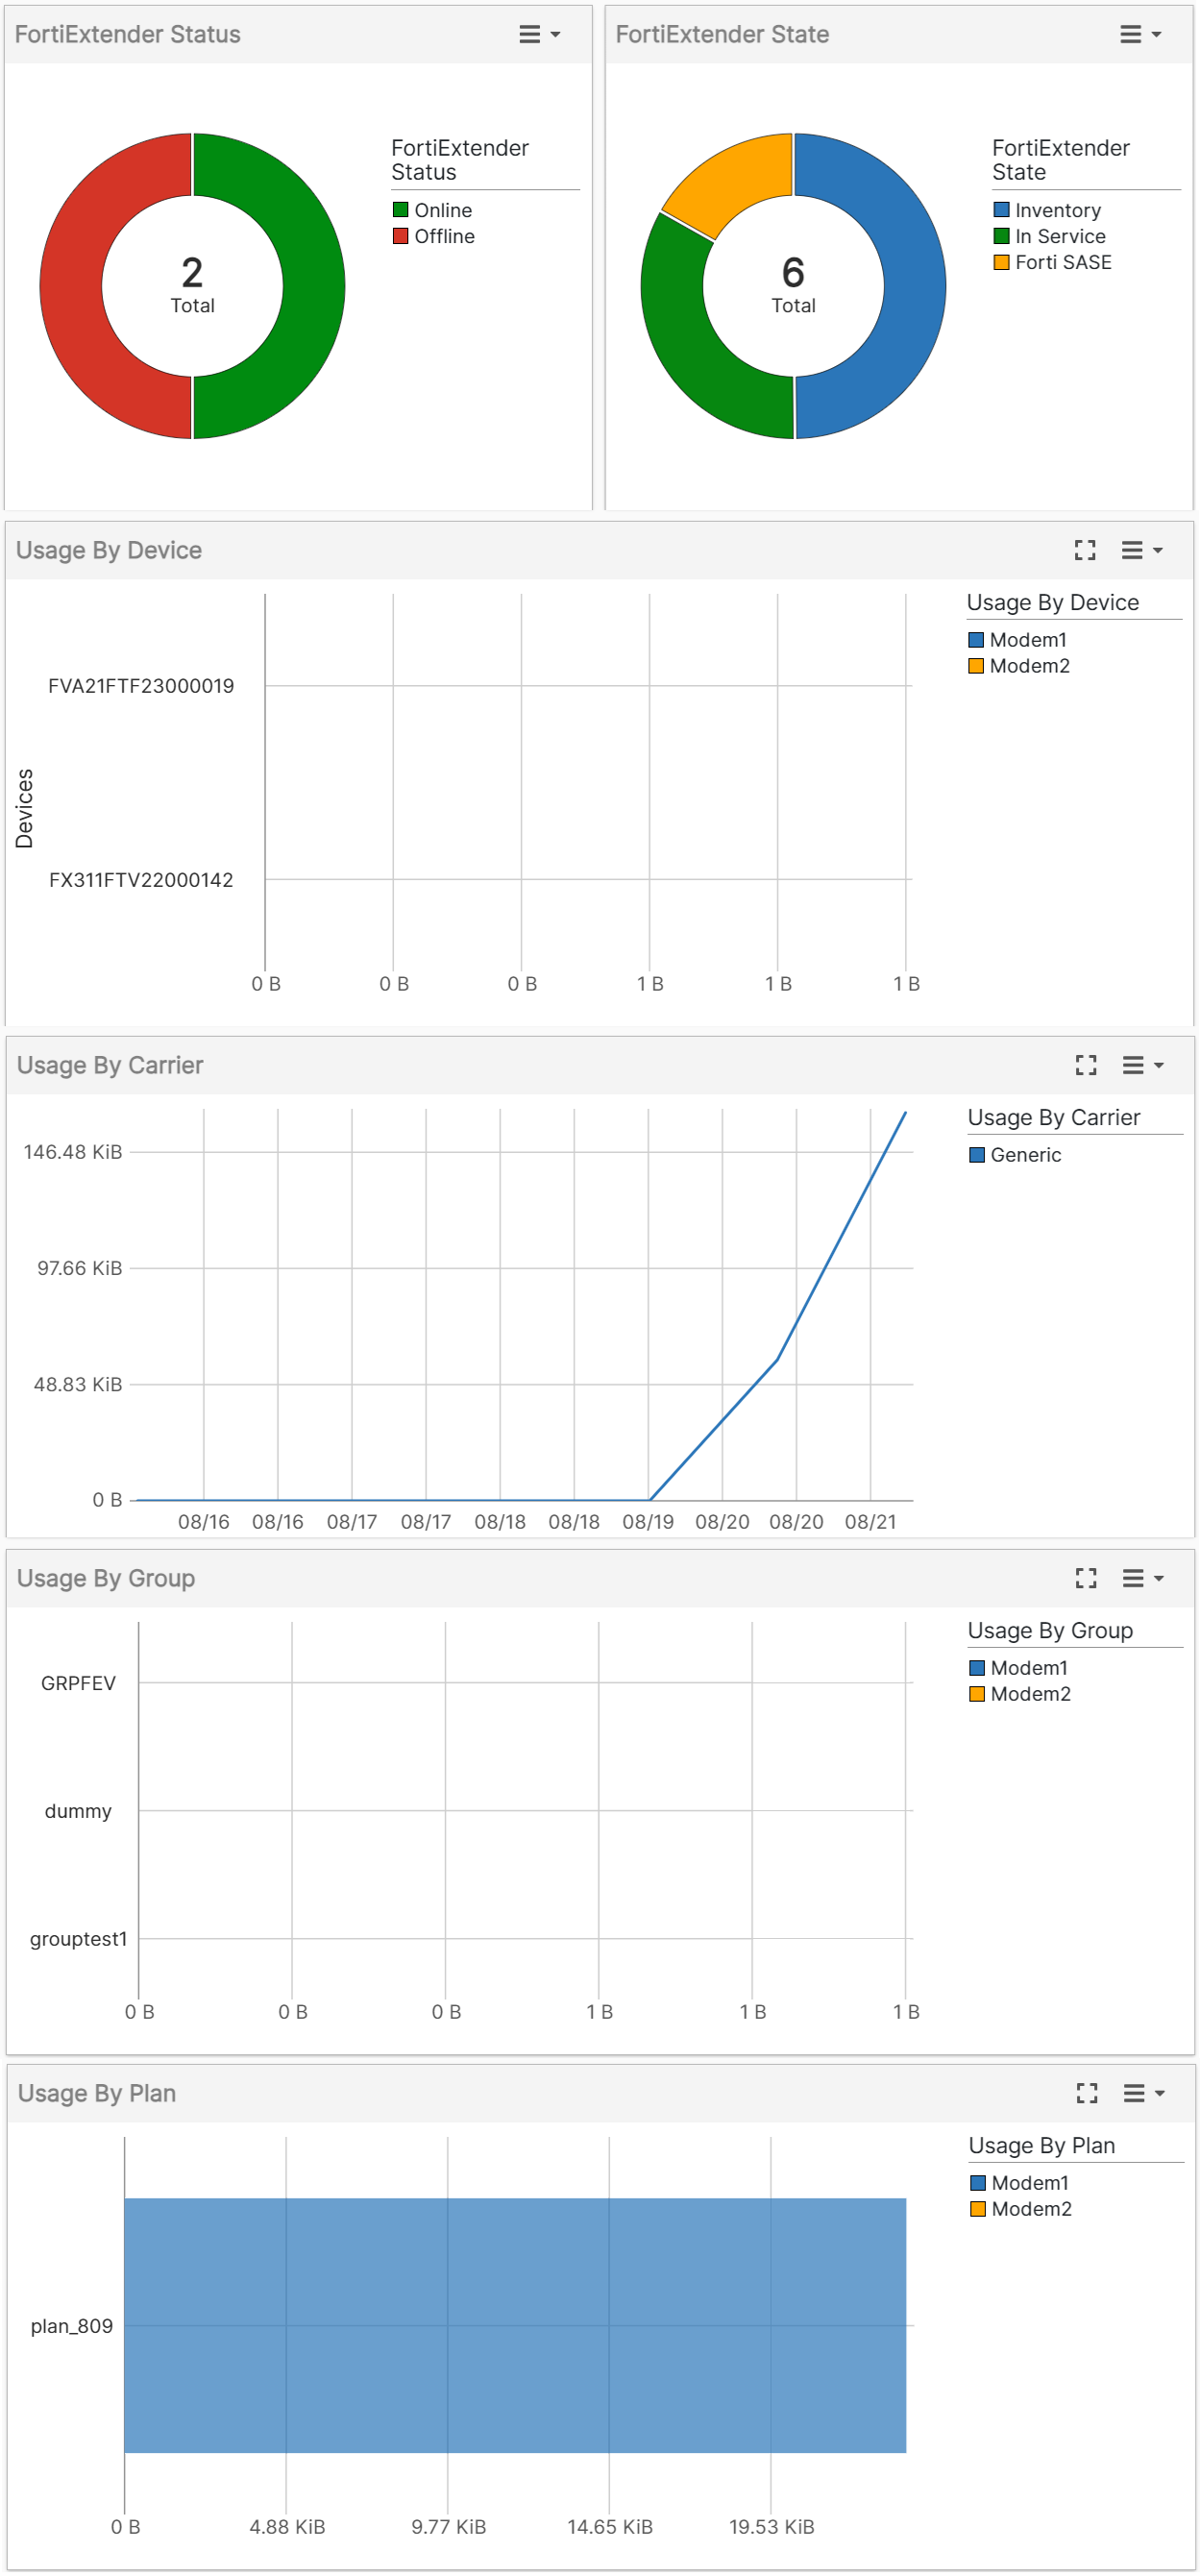This screenshot has height=2576, width=1200.
Task: Expand Usage By Carrier chart to fullscreen
Action: 1086,1065
